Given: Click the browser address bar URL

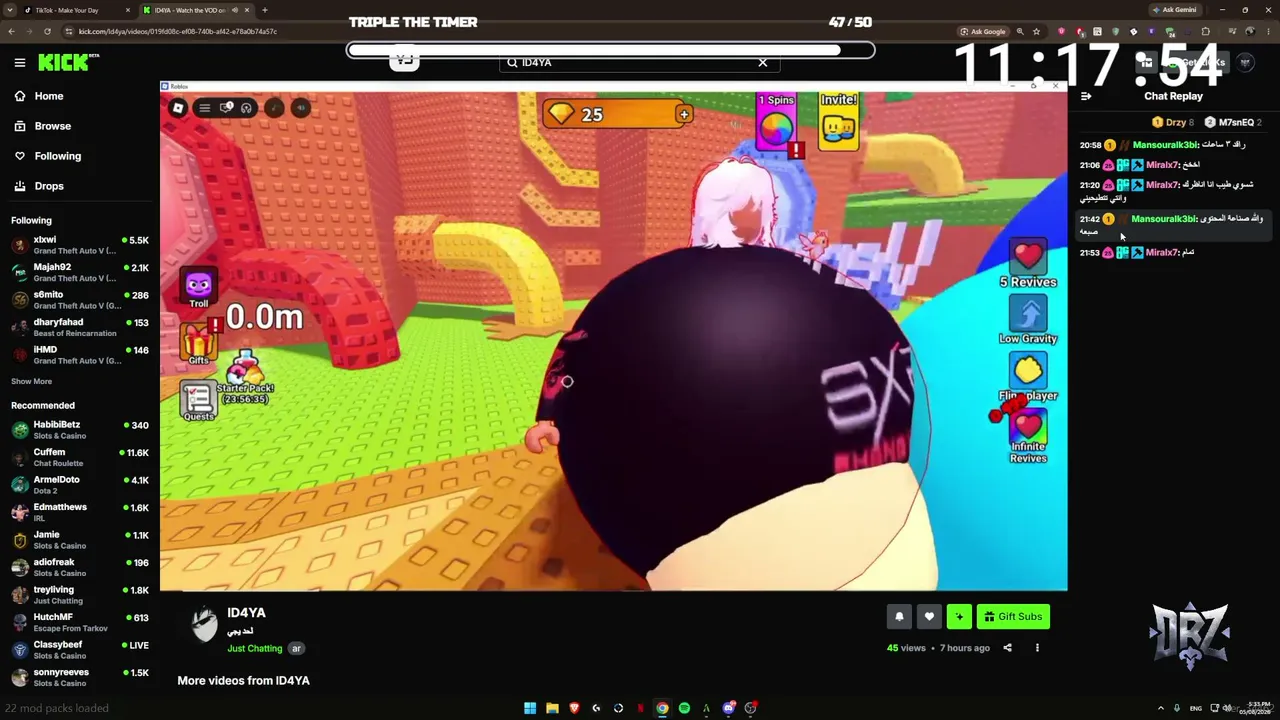Looking at the screenshot, I should tap(178, 31).
